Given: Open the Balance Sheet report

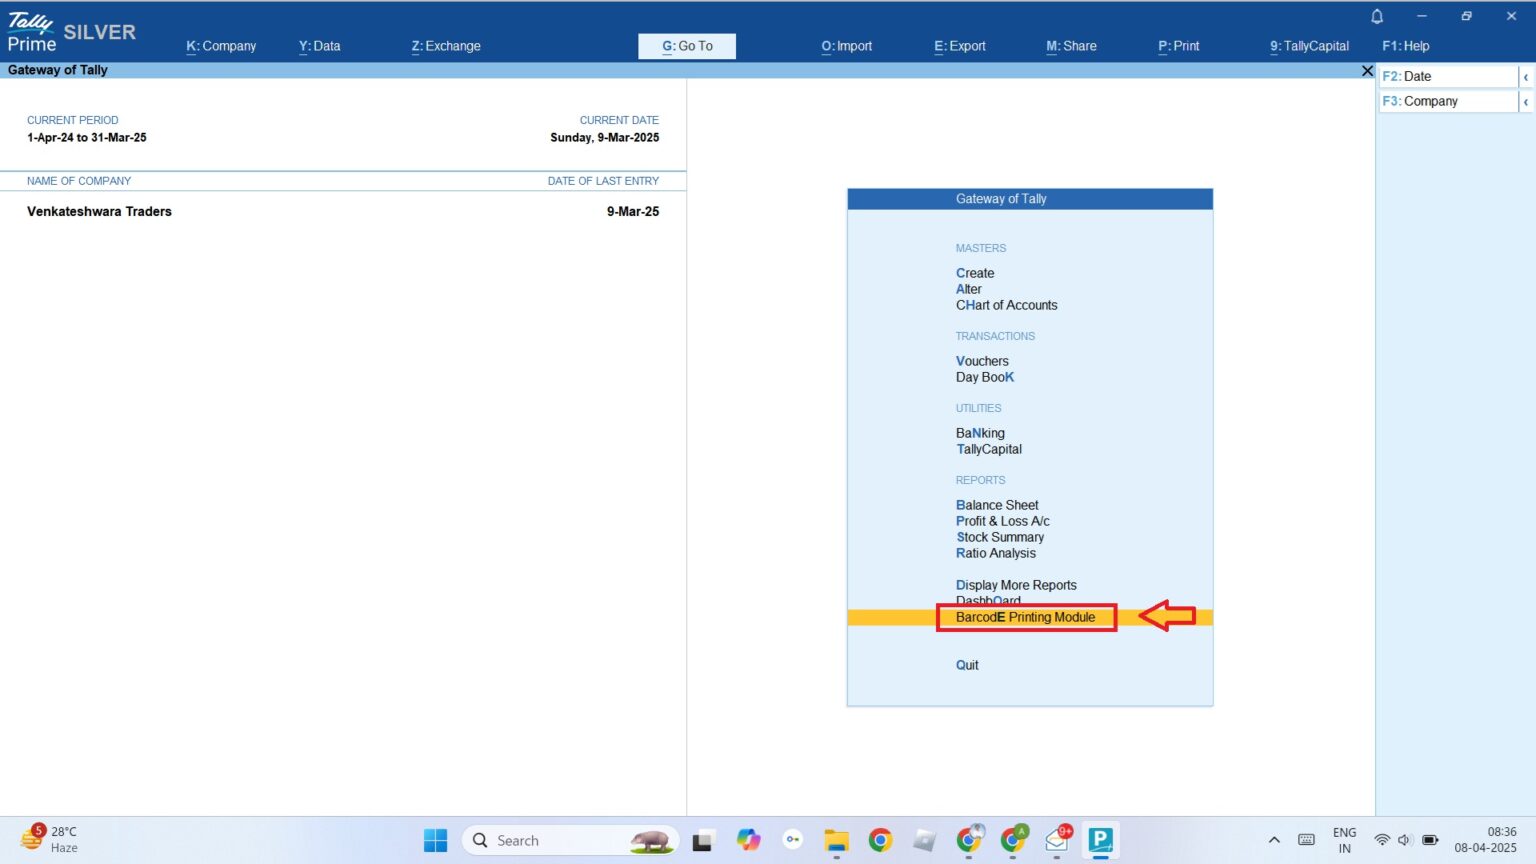Looking at the screenshot, I should (x=996, y=505).
